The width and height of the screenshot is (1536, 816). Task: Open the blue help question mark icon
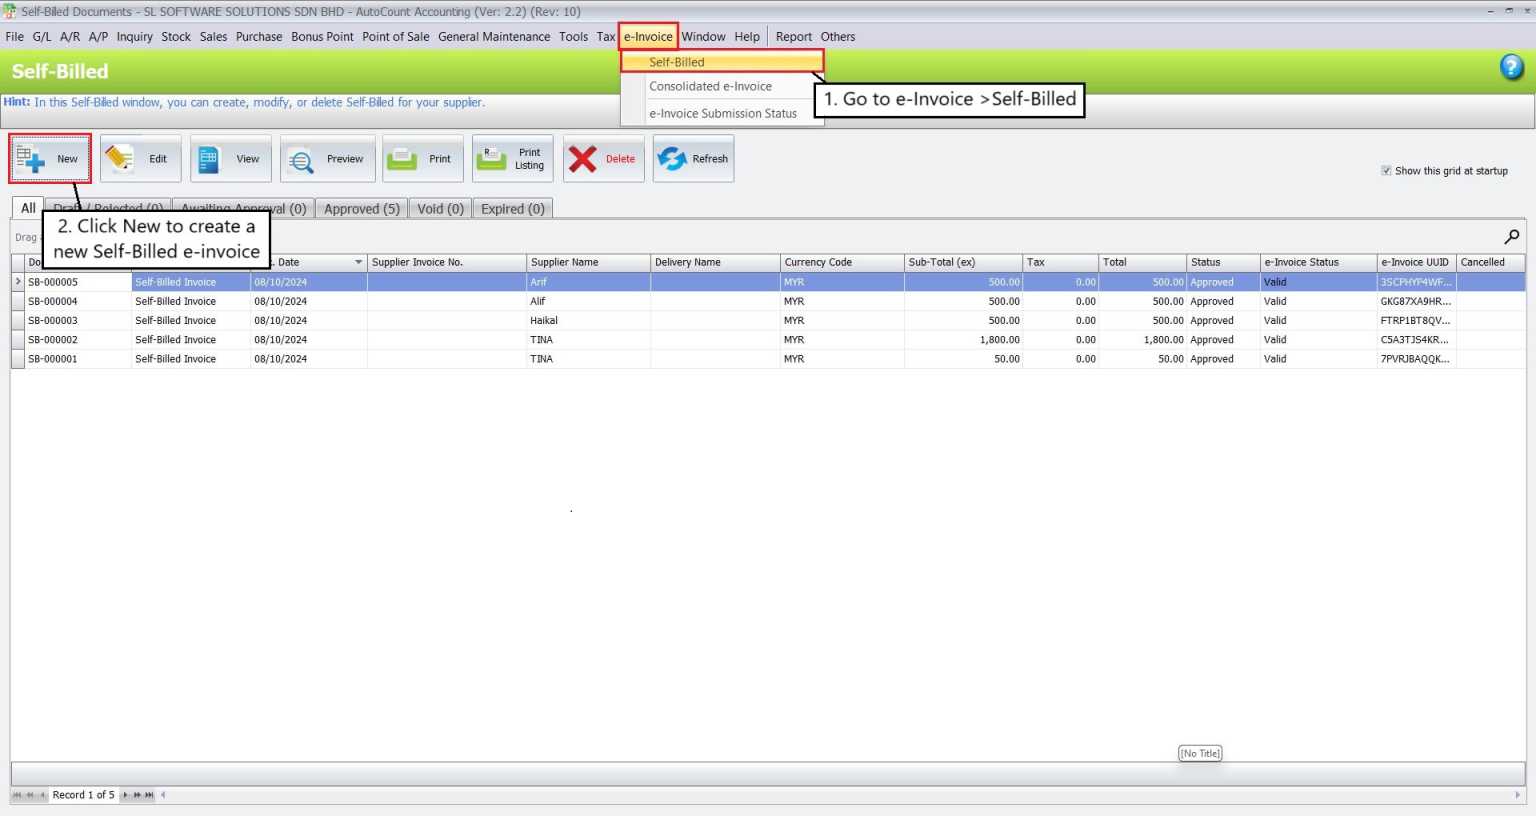tap(1512, 67)
